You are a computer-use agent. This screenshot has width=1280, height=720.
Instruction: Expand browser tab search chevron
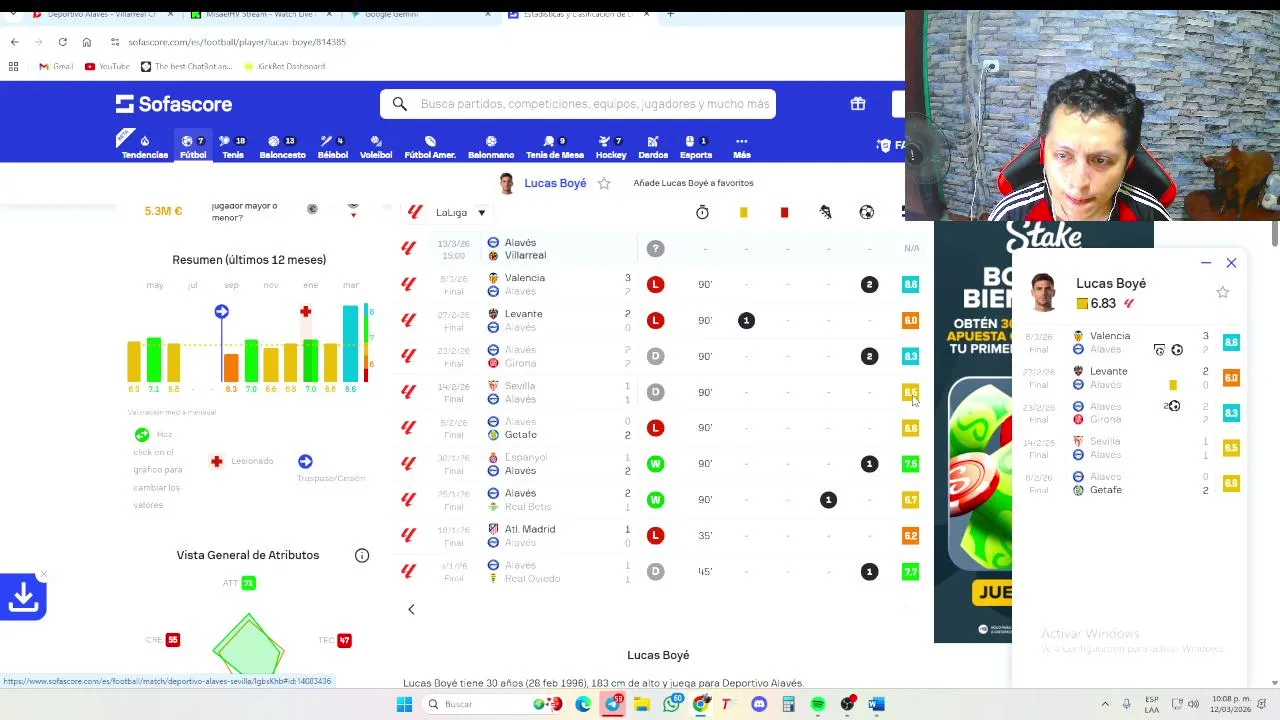pos(15,14)
